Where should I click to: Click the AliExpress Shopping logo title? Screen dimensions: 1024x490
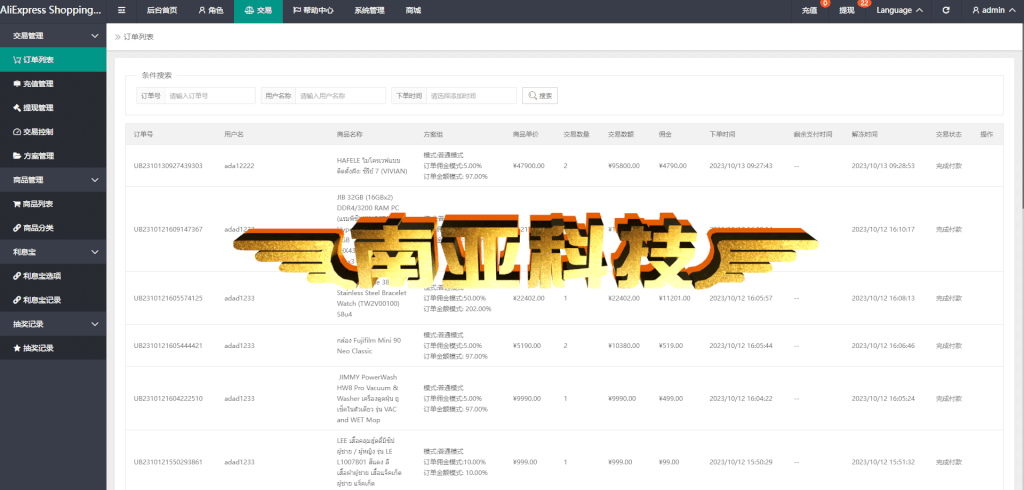[51, 10]
